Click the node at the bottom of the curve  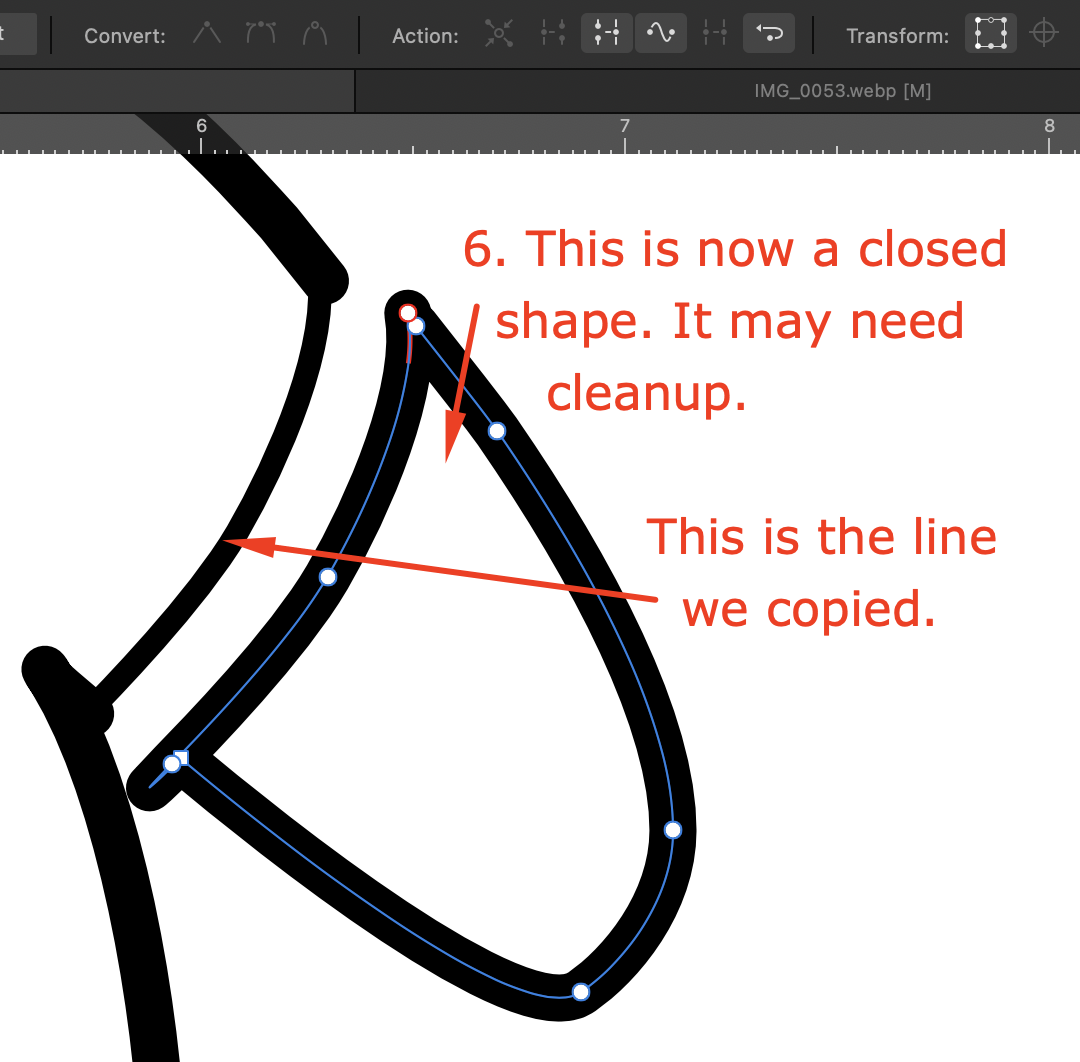pos(581,992)
